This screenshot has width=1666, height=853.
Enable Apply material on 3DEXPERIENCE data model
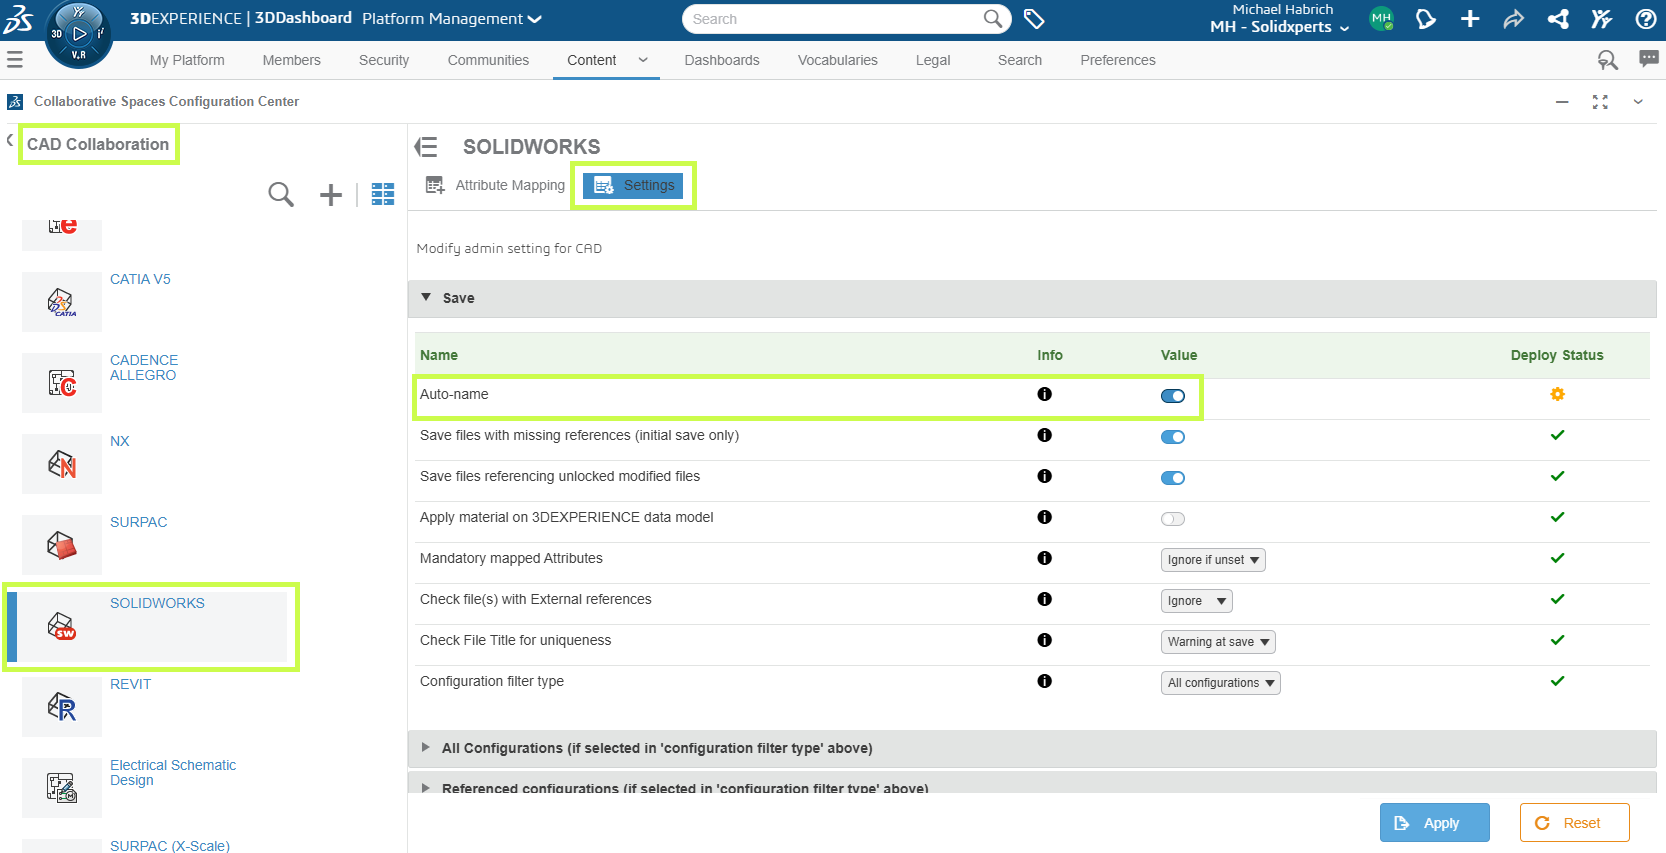pos(1172,519)
